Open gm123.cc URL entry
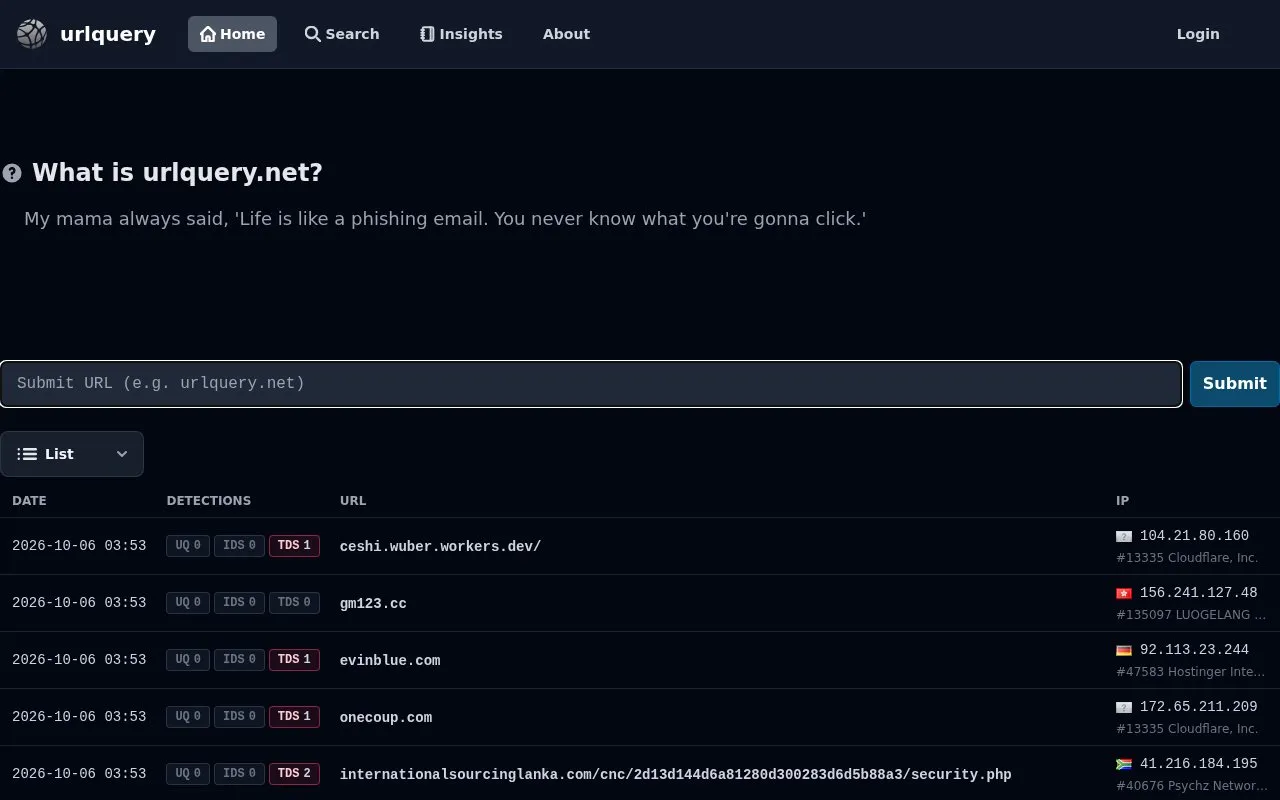The height and width of the screenshot is (800, 1280). [x=373, y=604]
